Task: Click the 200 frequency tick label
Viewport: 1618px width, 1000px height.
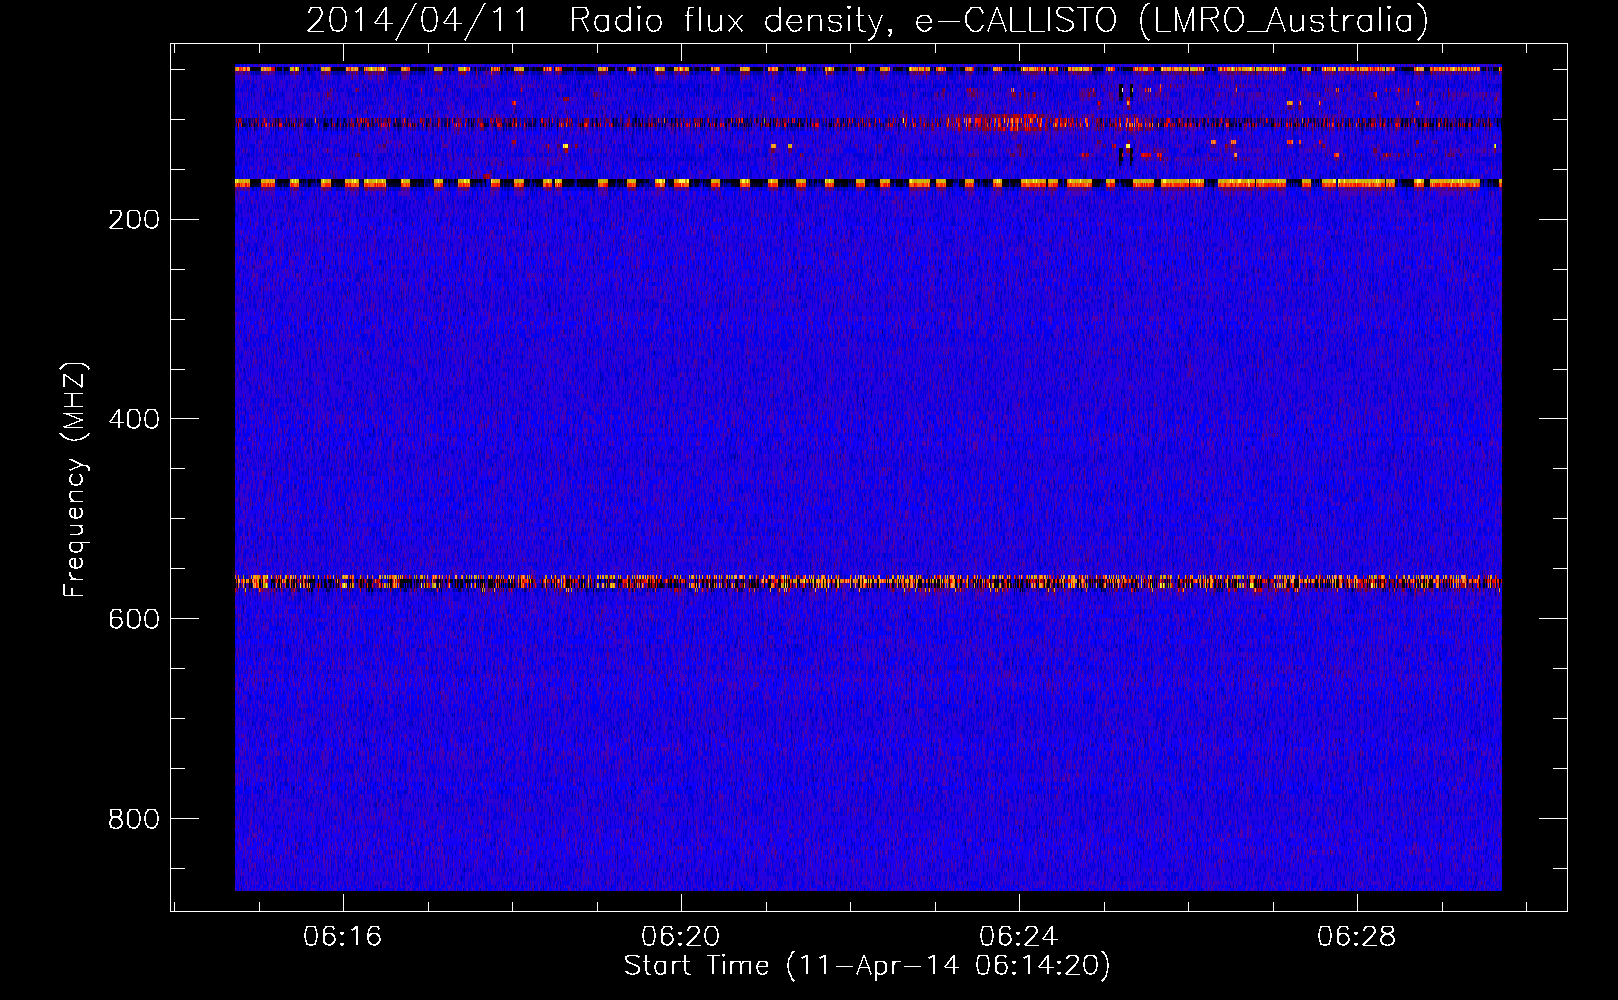Action: coord(134,220)
